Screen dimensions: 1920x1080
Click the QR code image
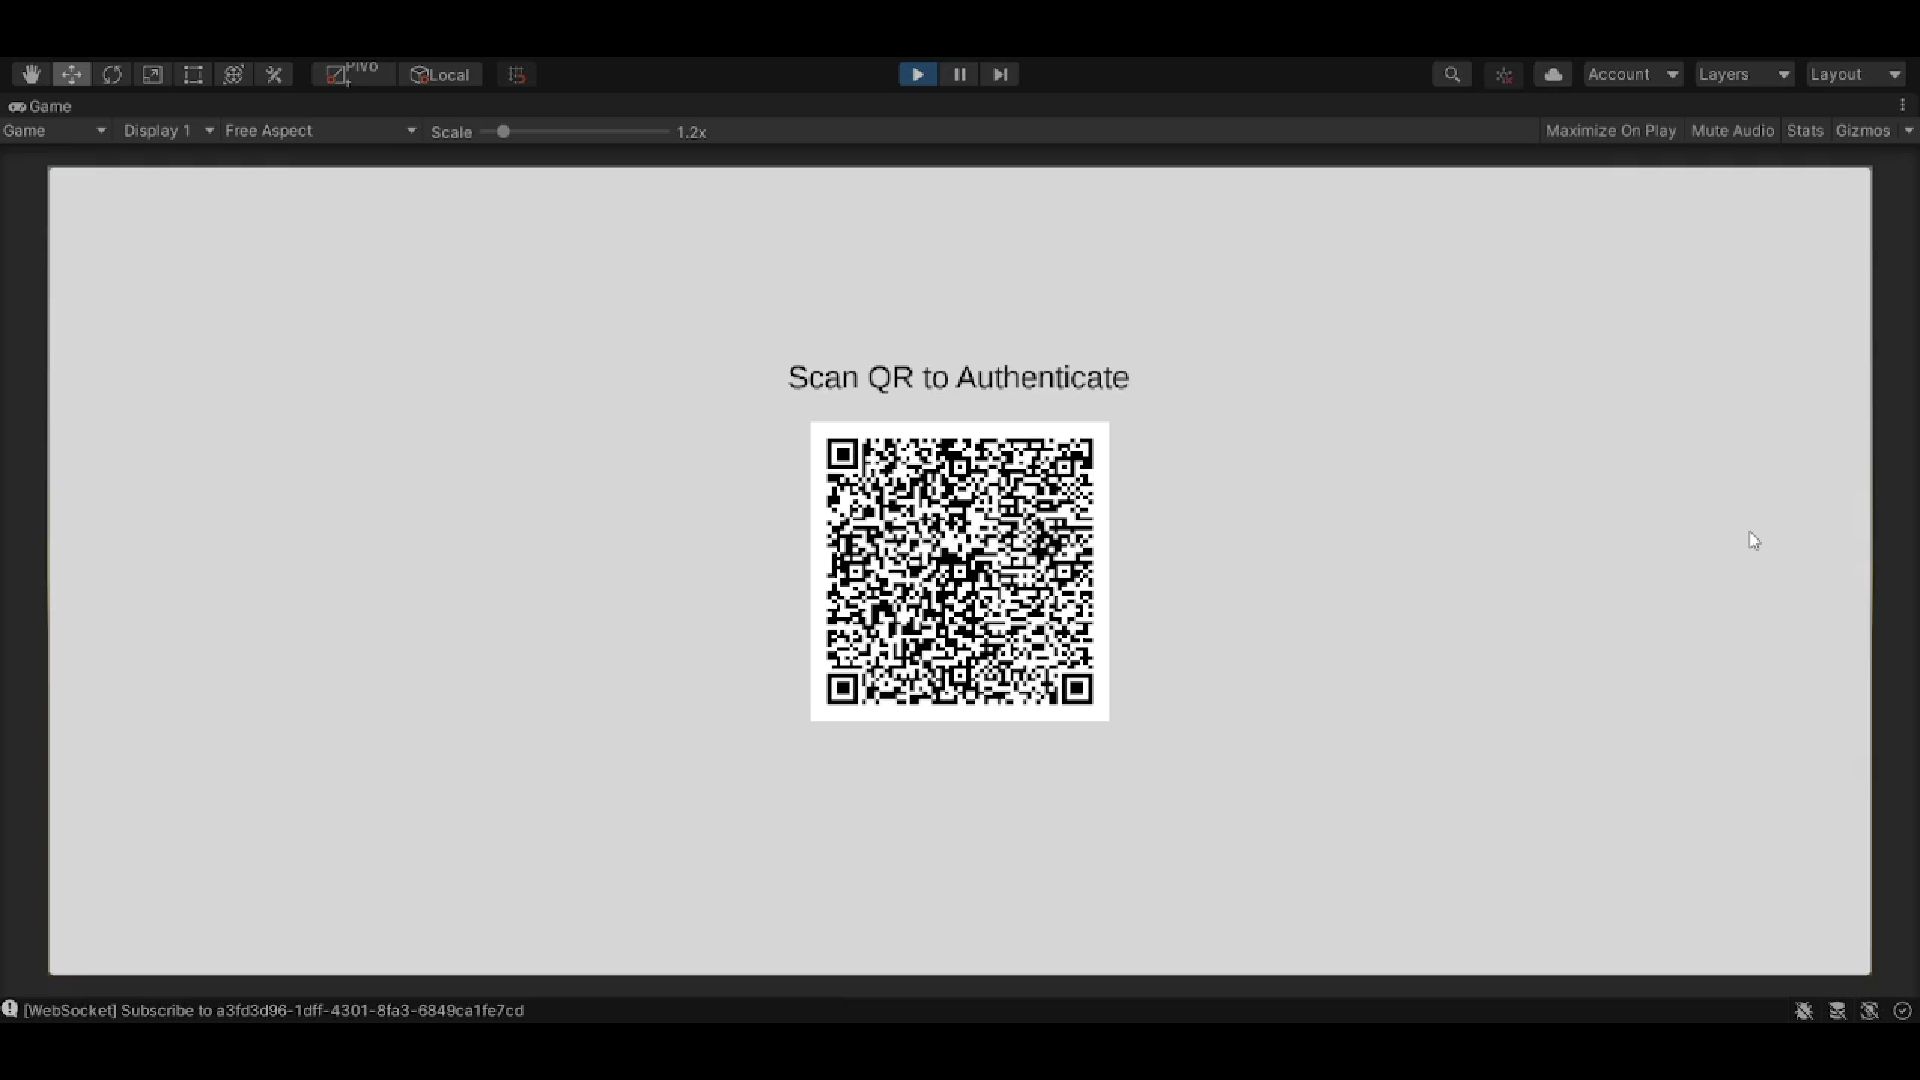pos(960,571)
